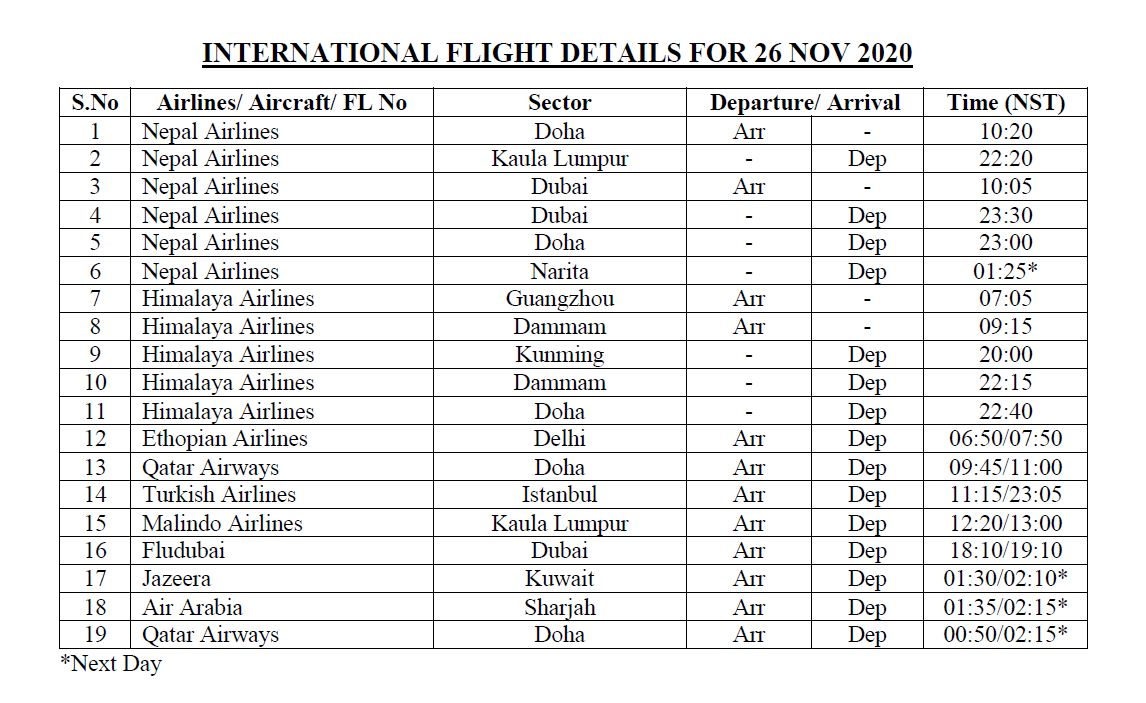Click the Airlines/ Aircraft/ FL No header
The width and height of the screenshot is (1146, 703).
click(281, 102)
